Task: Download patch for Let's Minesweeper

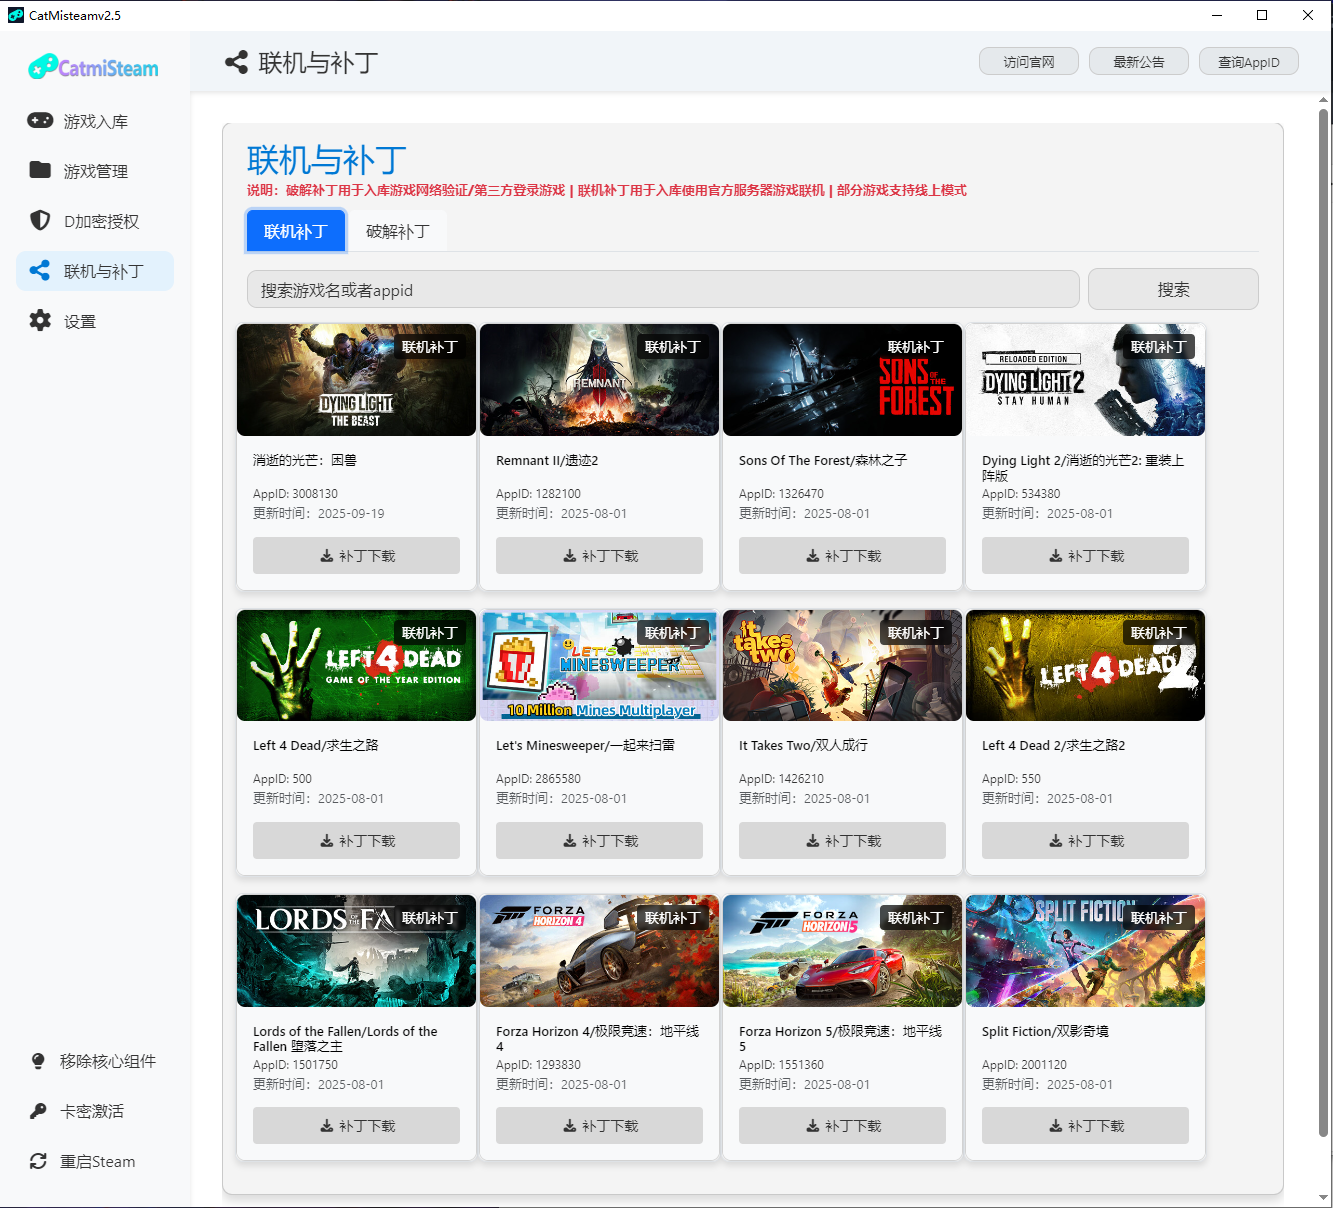Action: (x=599, y=840)
